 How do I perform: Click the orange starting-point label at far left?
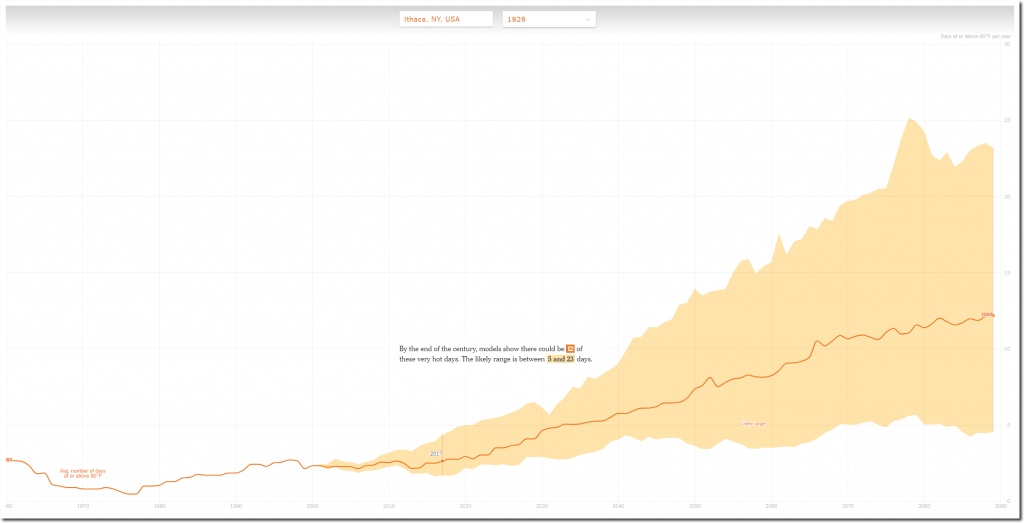pyautogui.click(x=9, y=460)
